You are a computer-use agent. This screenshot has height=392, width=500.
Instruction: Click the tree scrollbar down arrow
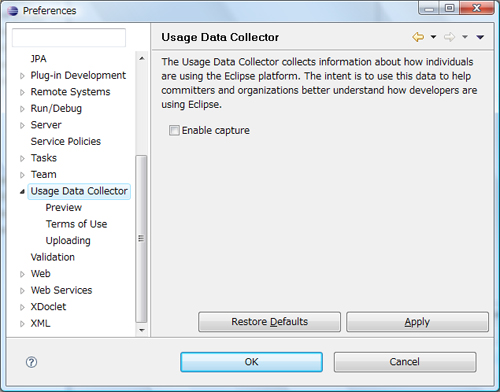tap(142, 330)
